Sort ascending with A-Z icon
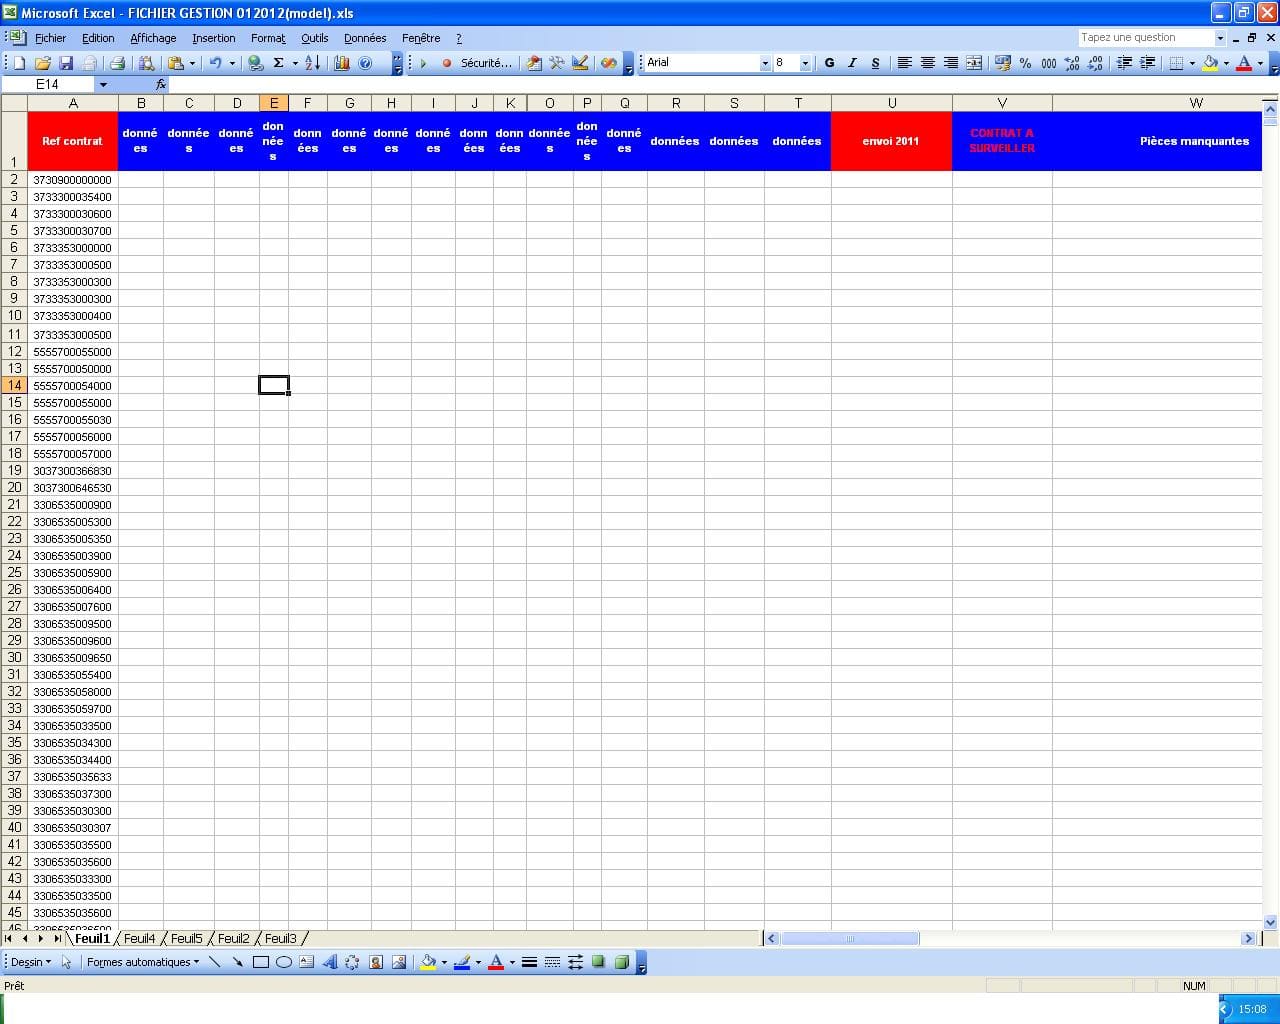 pyautogui.click(x=313, y=63)
